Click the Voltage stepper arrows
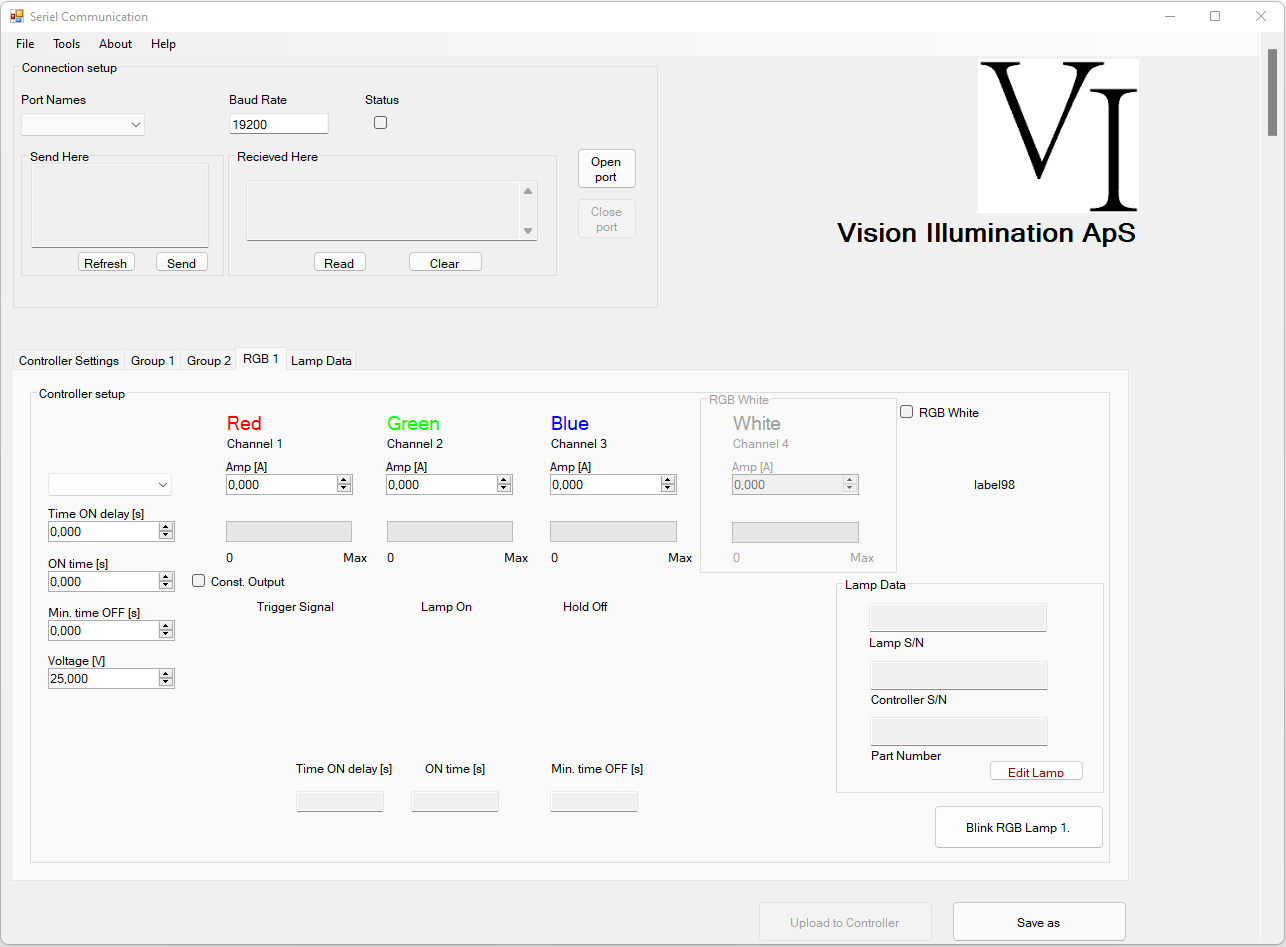This screenshot has height=947, width=1286. coord(166,678)
